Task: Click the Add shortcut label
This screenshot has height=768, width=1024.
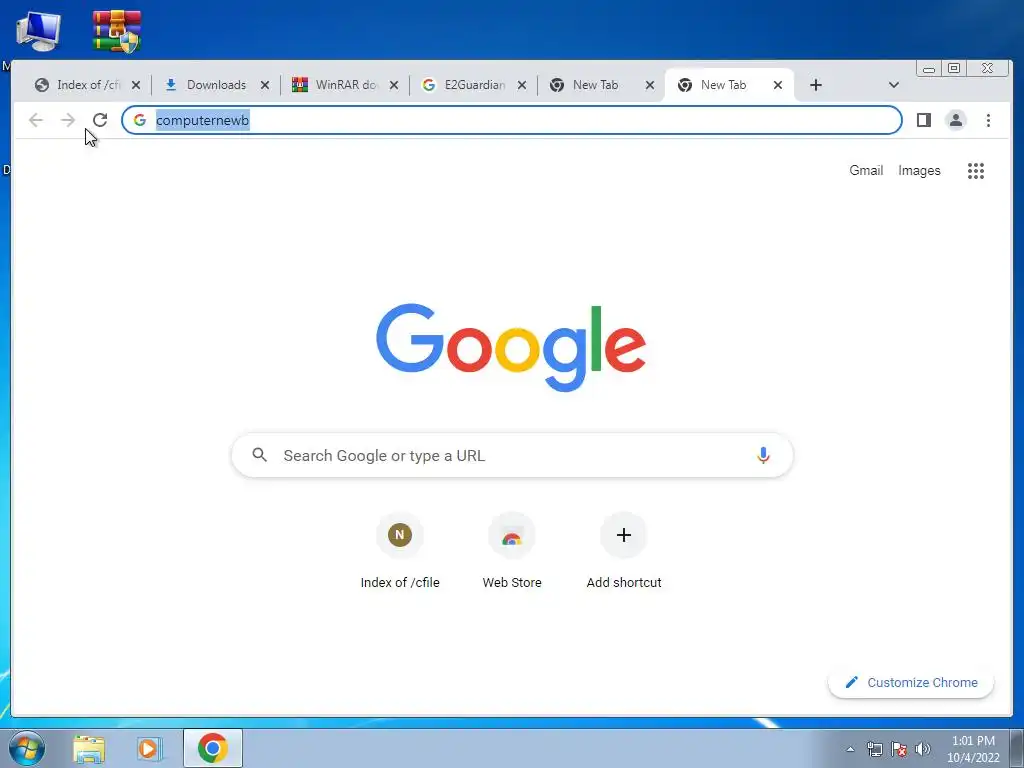Action: pos(624,583)
